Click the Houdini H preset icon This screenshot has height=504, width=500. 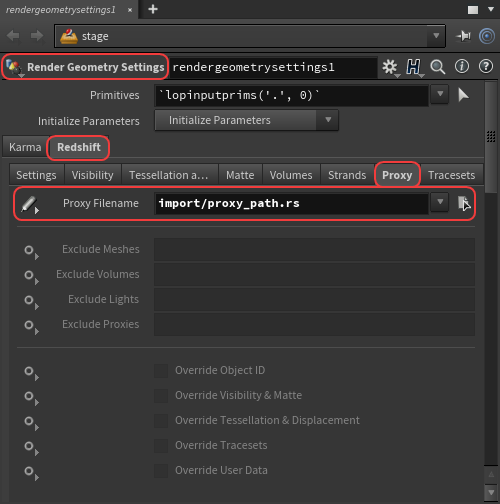[x=413, y=67]
